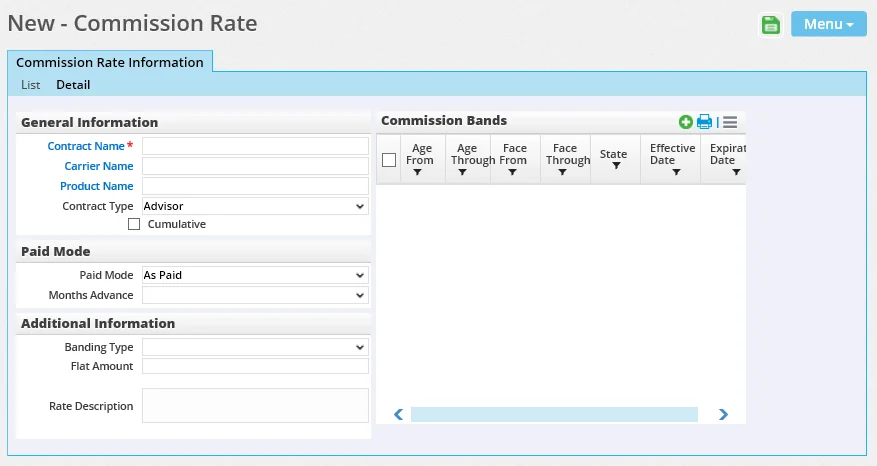Viewport: 877px width, 466px height.
Task: Sort by the Age Through column header
Action: (x=473, y=154)
